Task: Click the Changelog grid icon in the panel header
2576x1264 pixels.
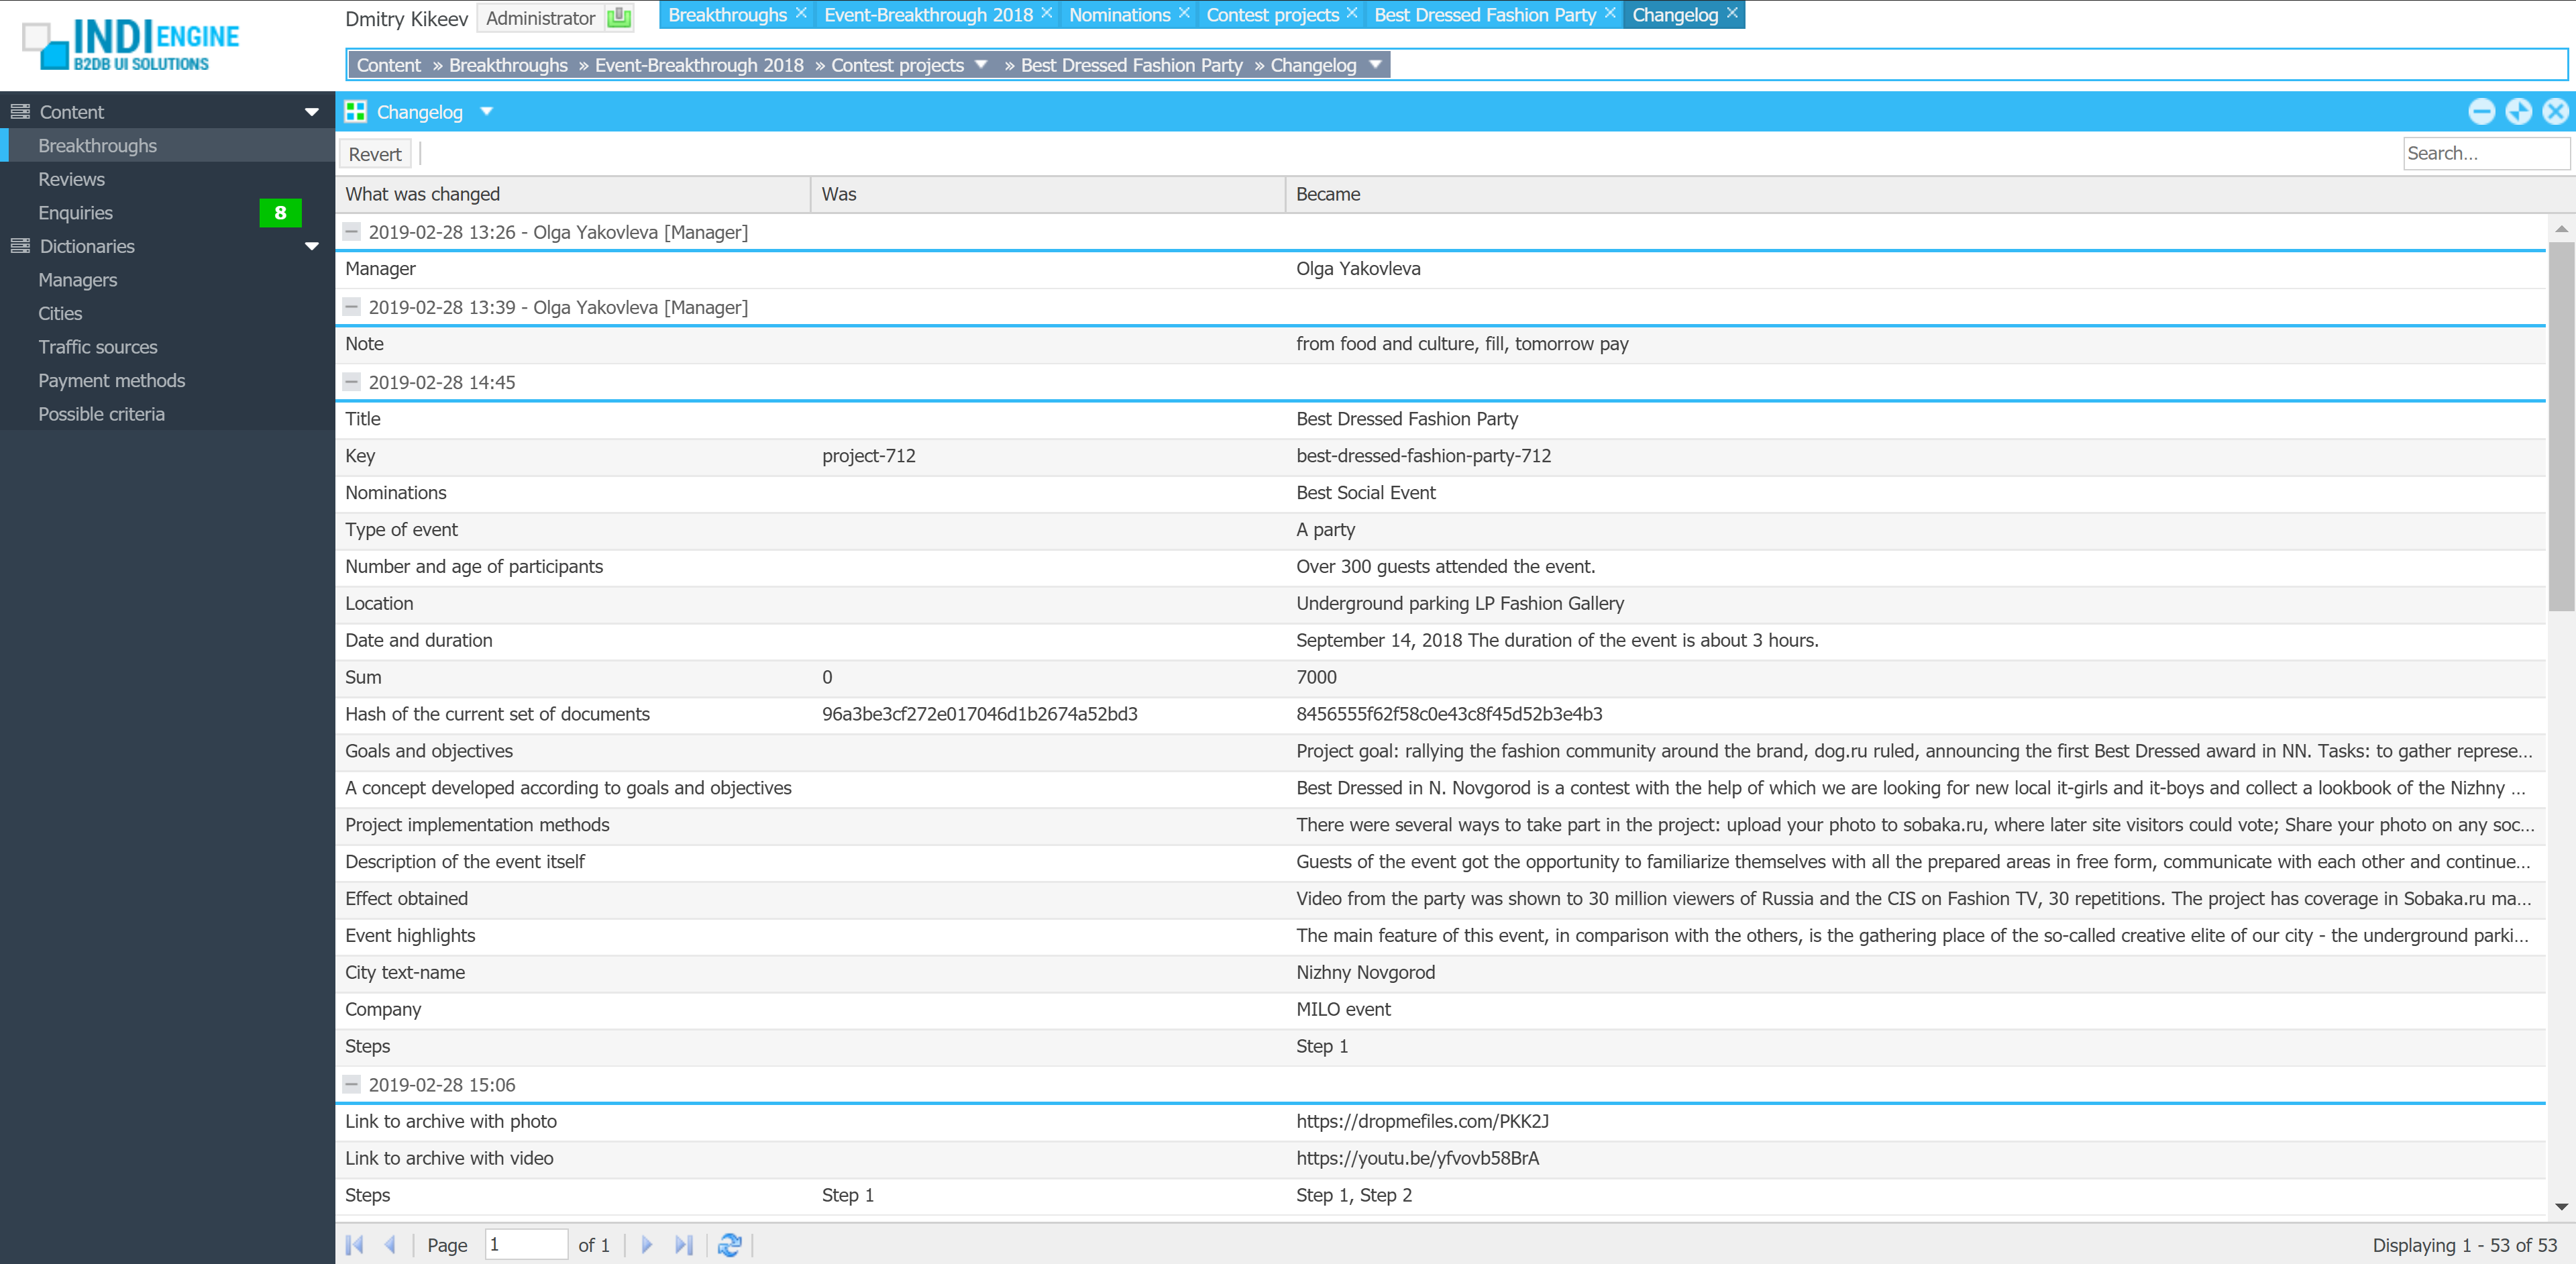Action: click(x=355, y=111)
